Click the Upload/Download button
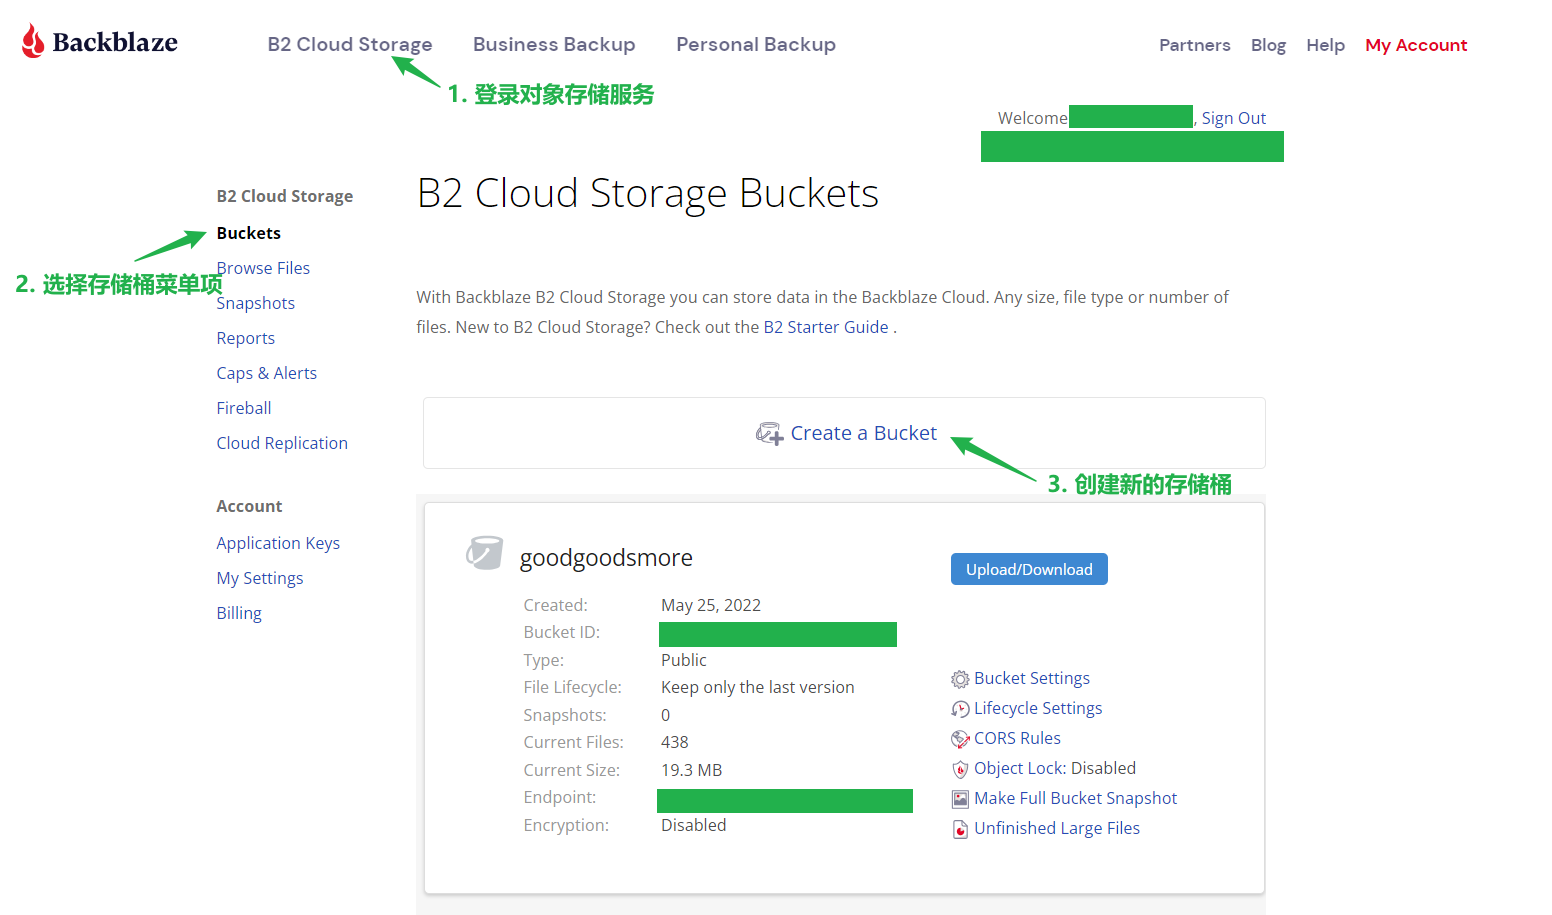Viewport: 1552px width, 915px height. [1029, 569]
